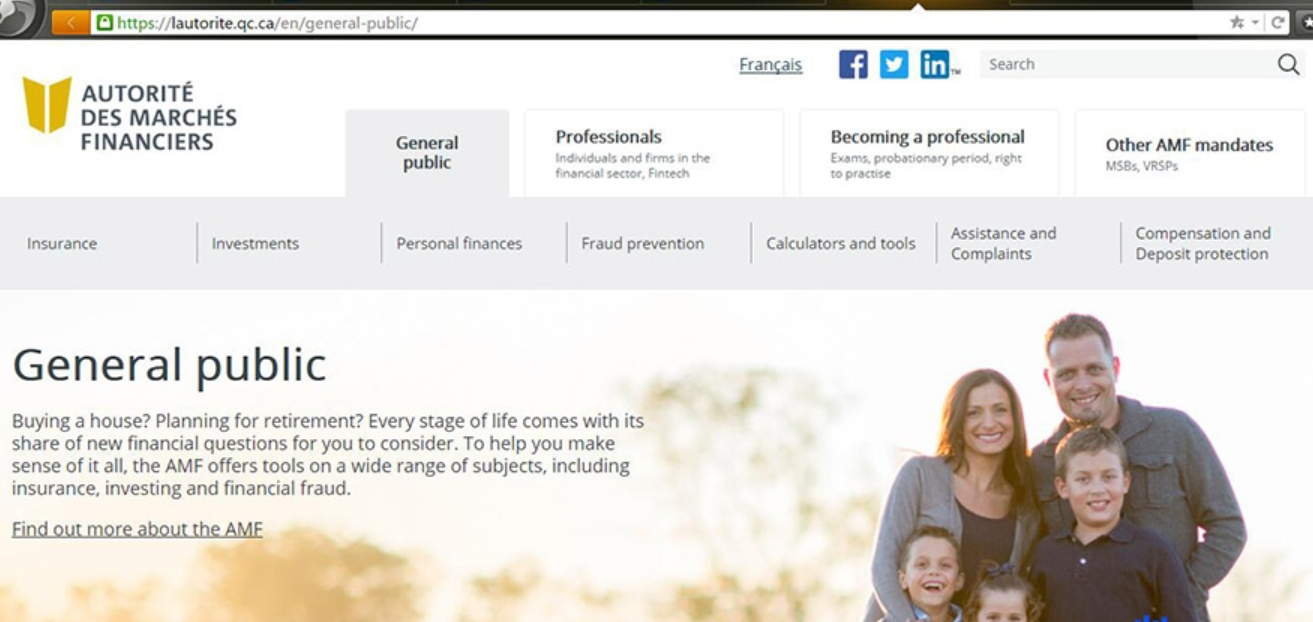Open Calculators and tools menu item
This screenshot has width=1313, height=622.
(x=840, y=244)
